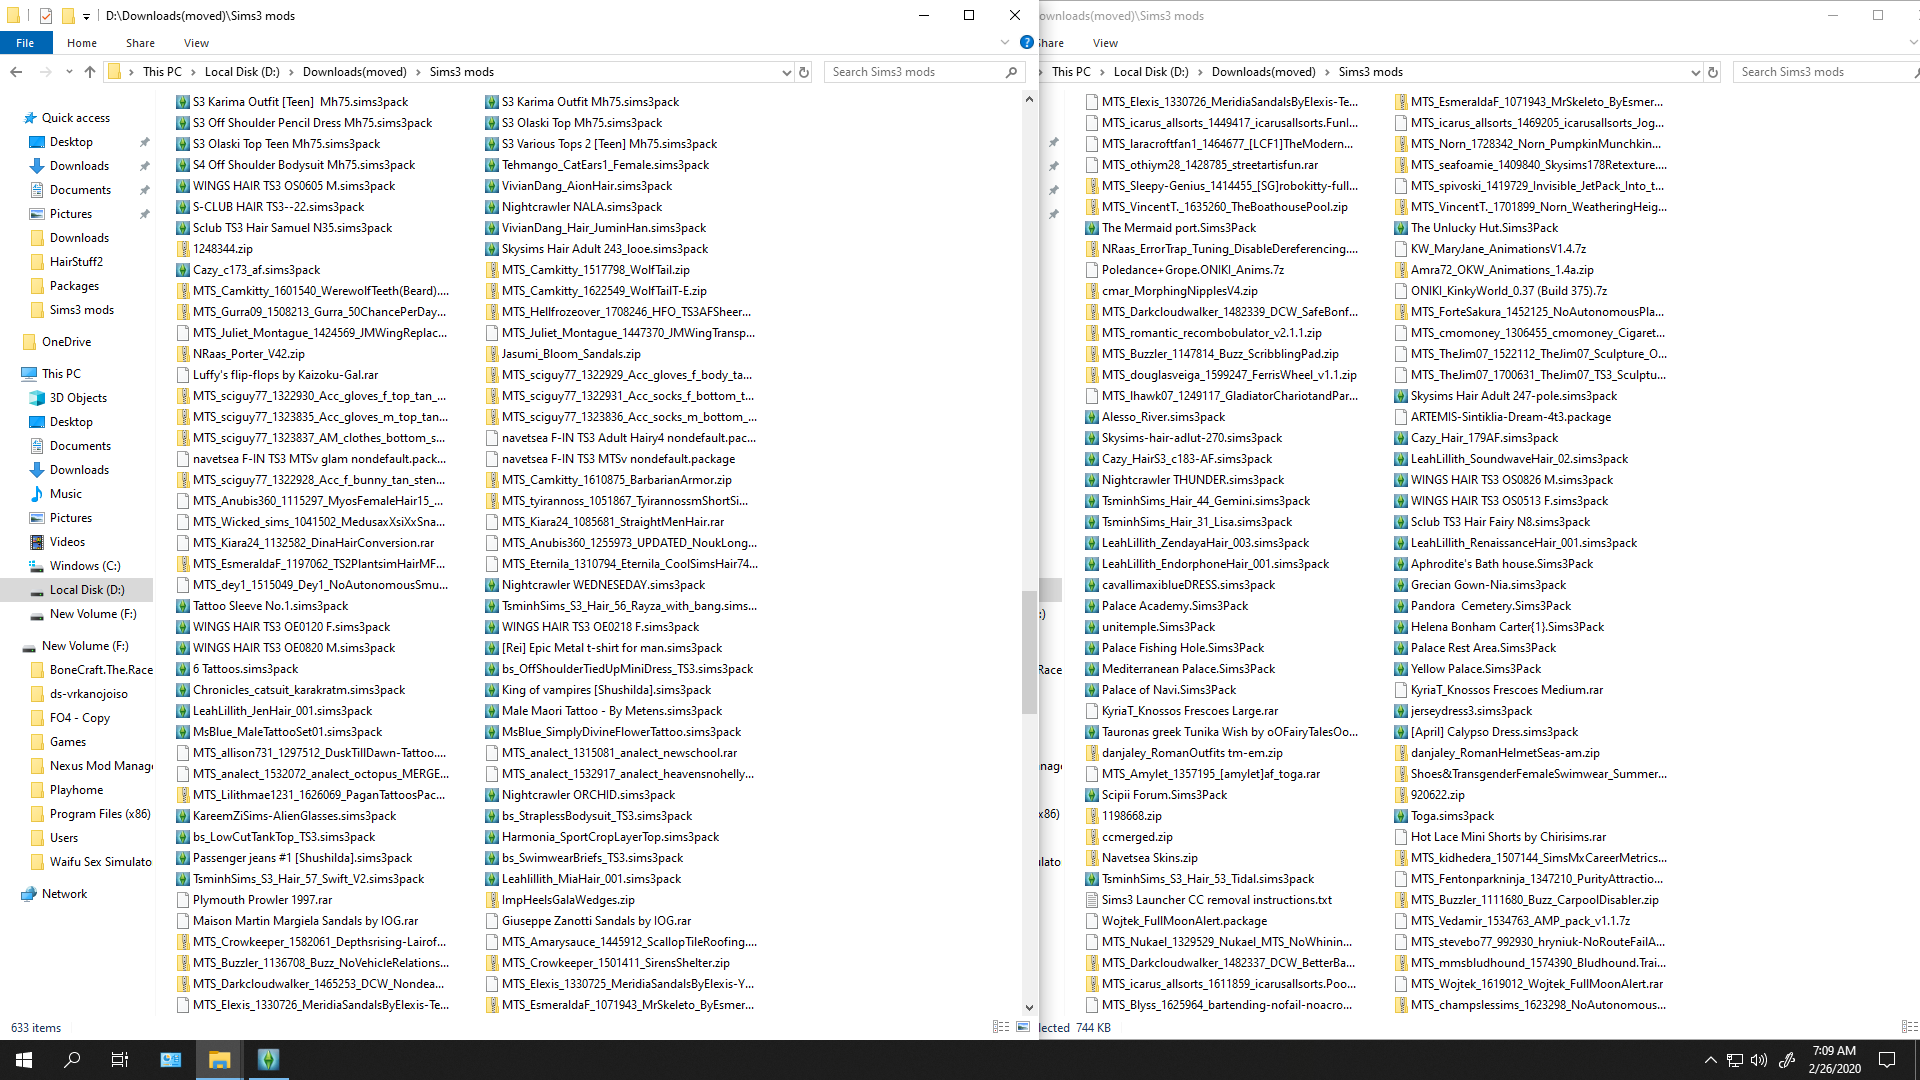1920x1080 pixels.
Task: Open 3D Objects folder in sidebar
Action: coord(78,398)
